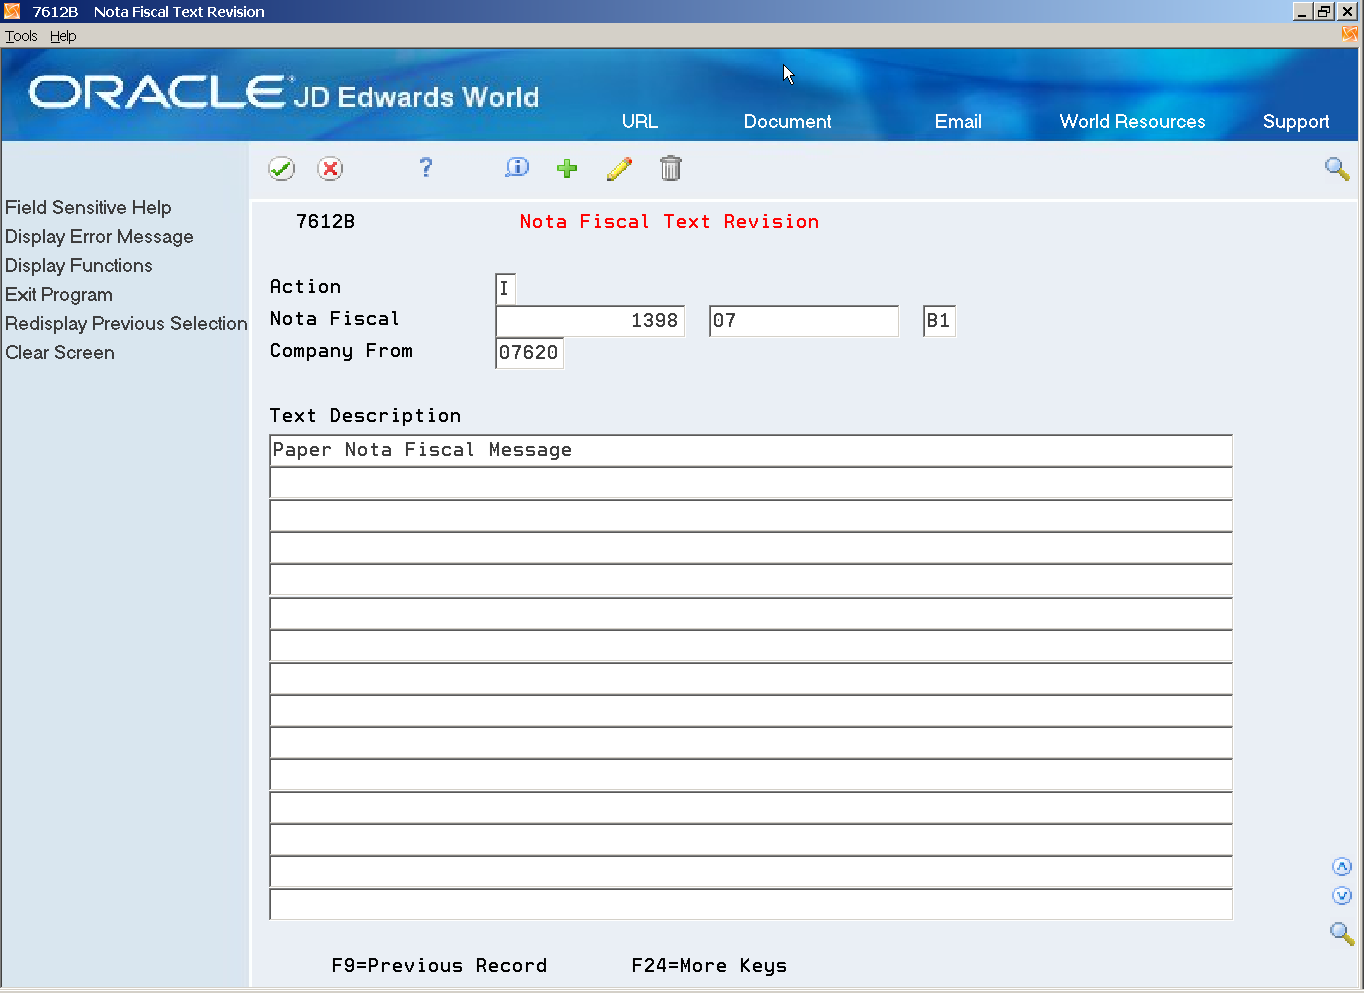Screen dimensions: 1364x993
Task: Select Display Error Message
Action: pos(99,236)
